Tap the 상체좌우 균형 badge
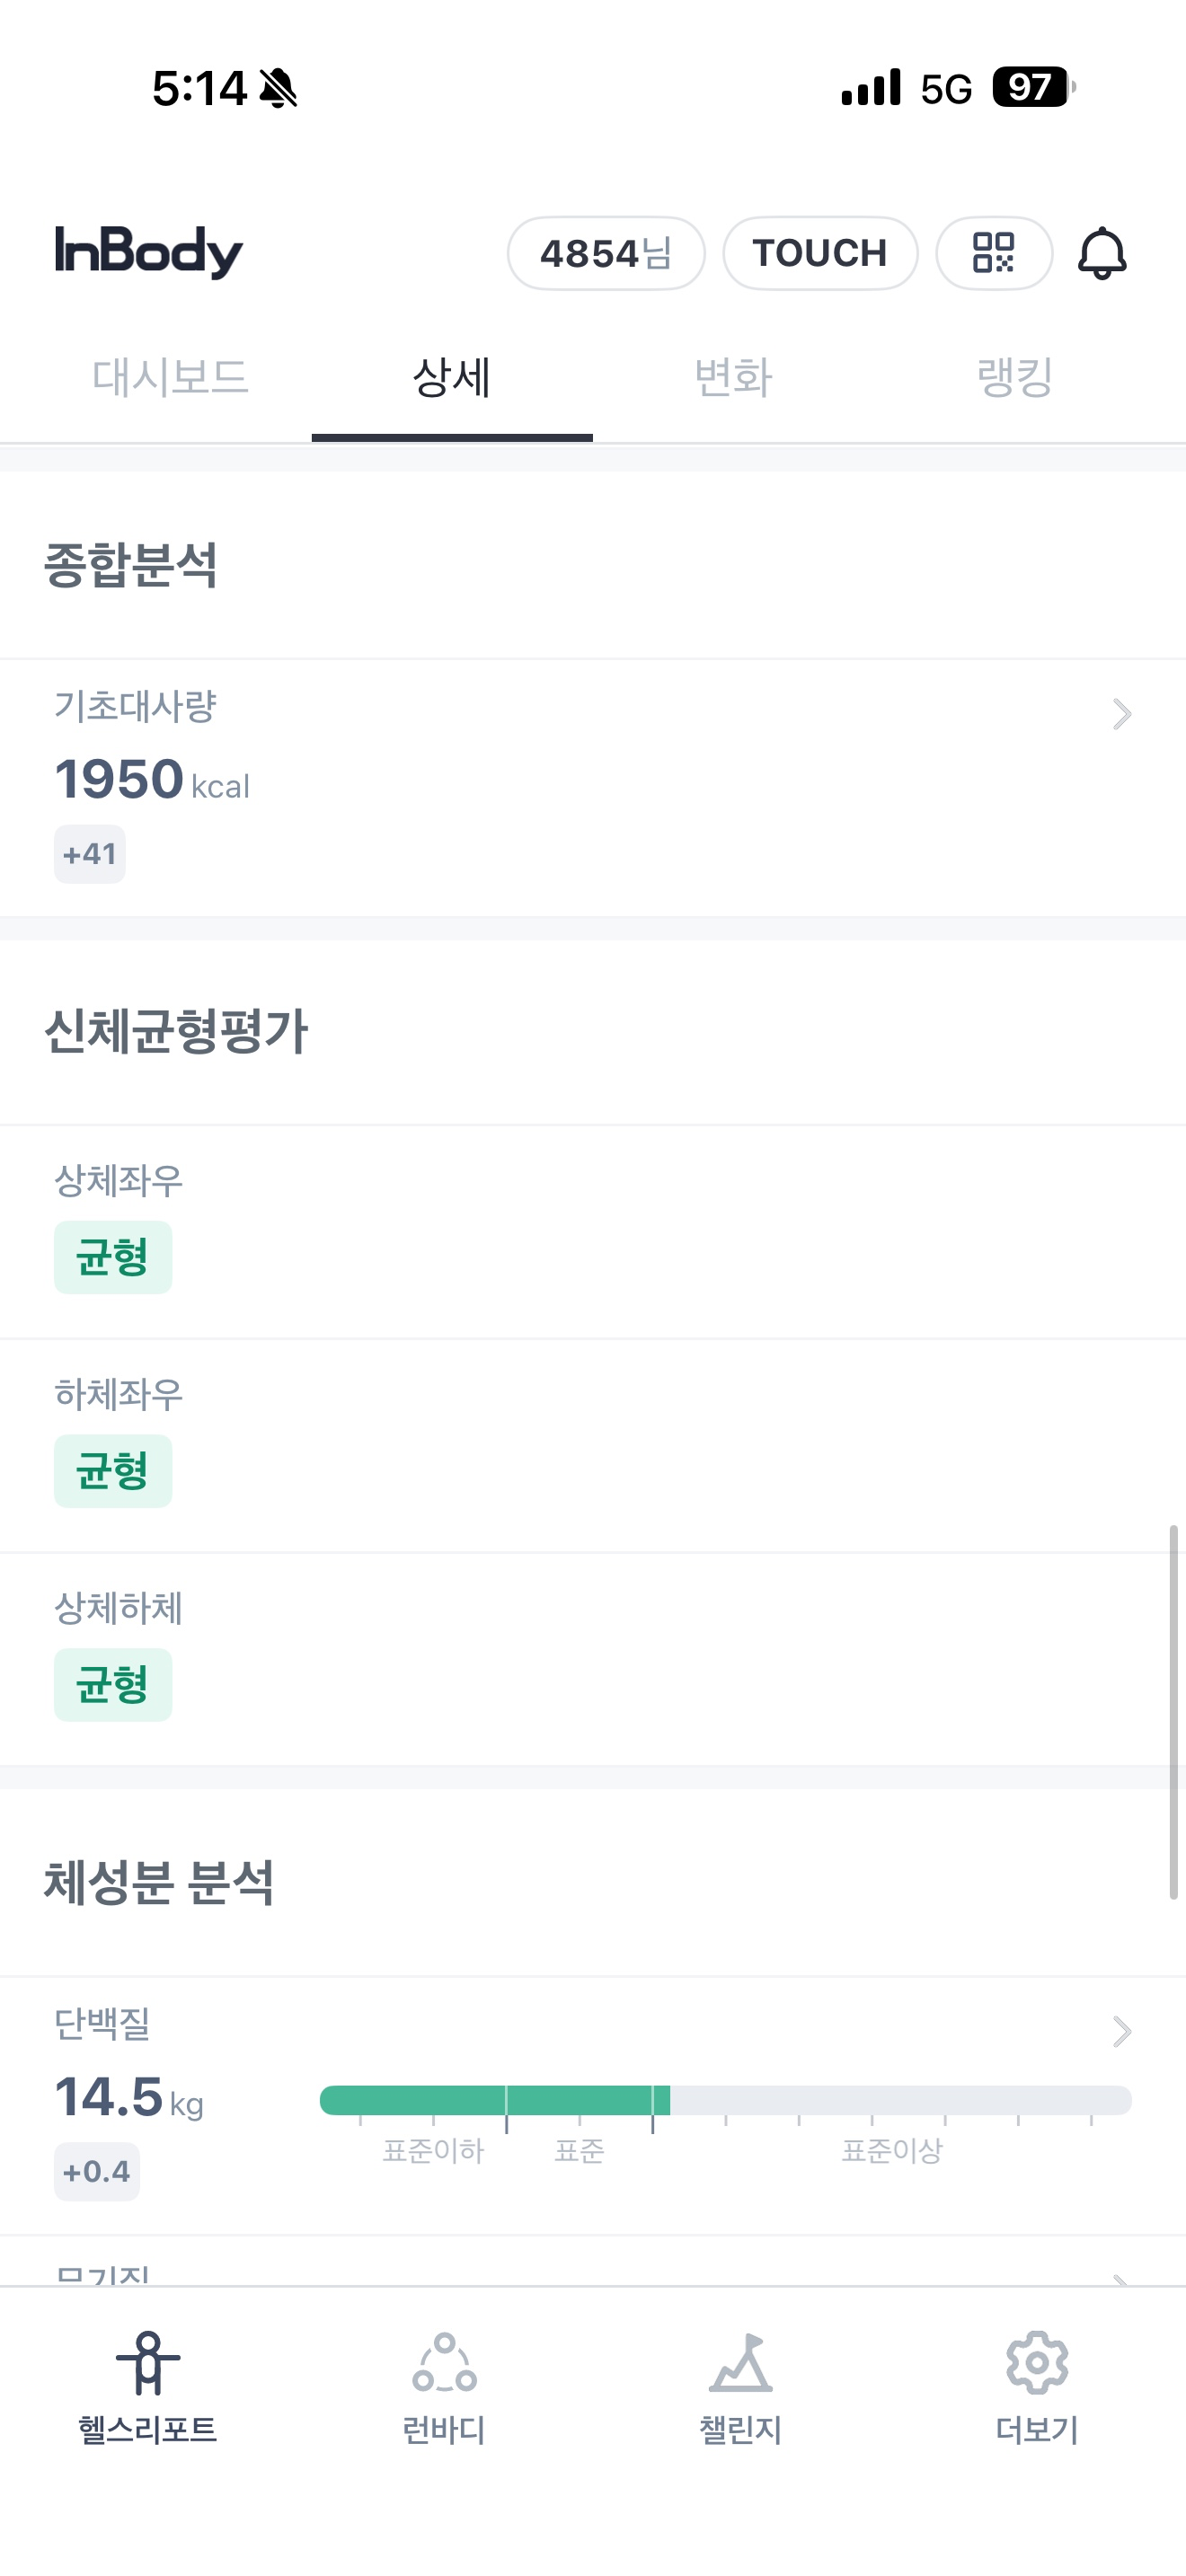The image size is (1186, 2576). (x=113, y=1257)
